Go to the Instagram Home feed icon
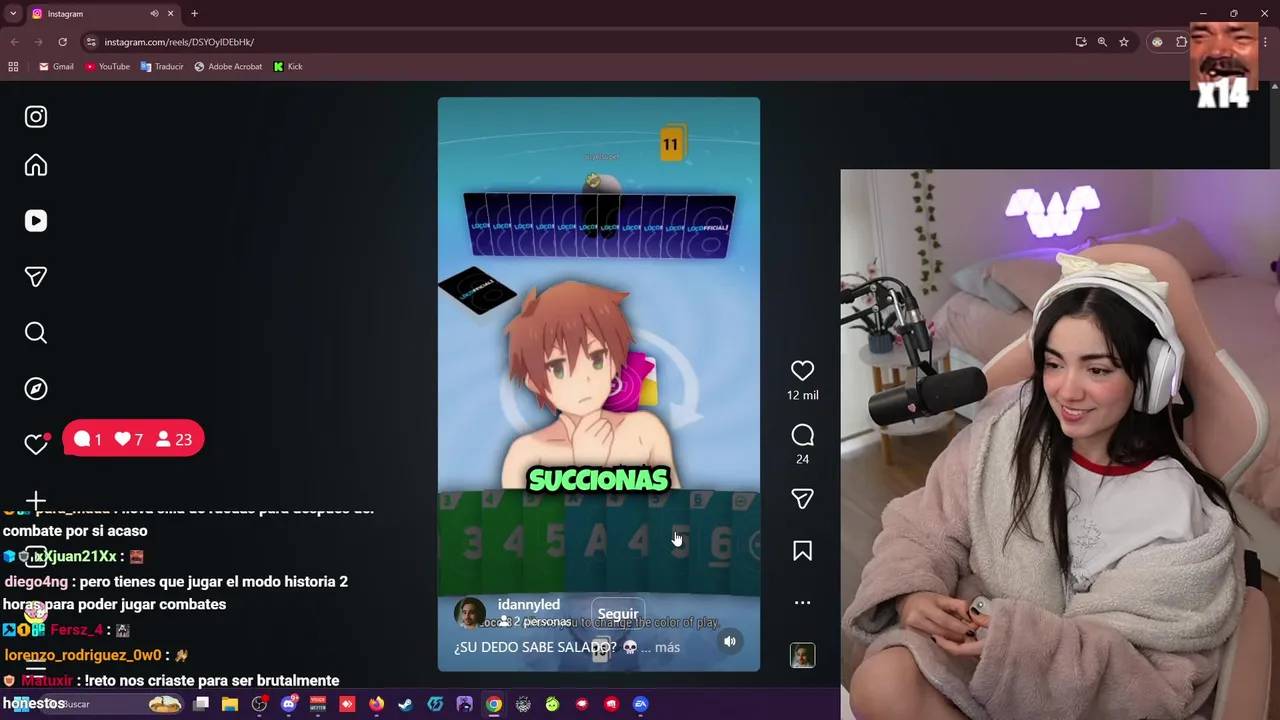 click(x=36, y=166)
